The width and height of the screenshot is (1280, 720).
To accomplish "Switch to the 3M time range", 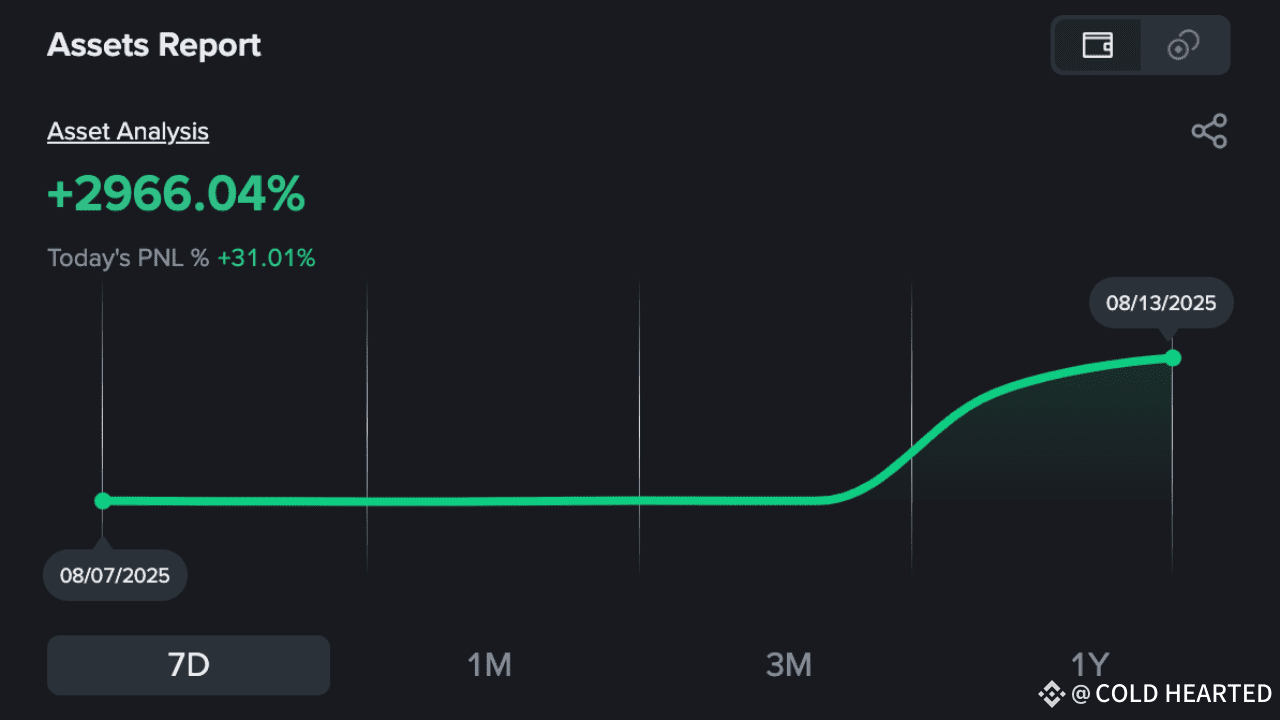I will tap(789, 665).
